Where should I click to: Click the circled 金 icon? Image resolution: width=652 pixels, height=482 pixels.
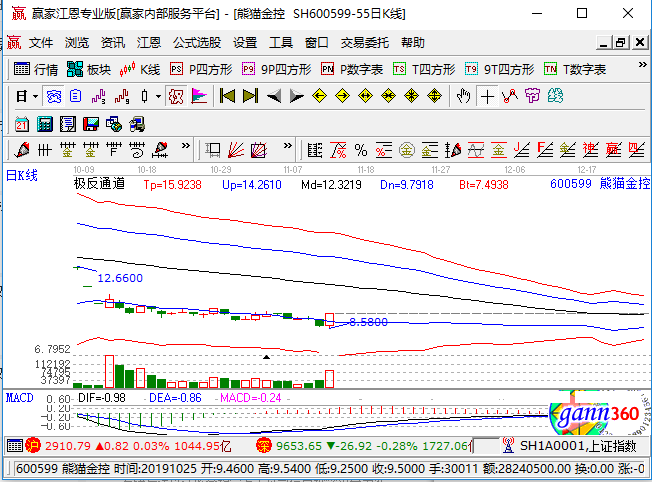click(407, 150)
